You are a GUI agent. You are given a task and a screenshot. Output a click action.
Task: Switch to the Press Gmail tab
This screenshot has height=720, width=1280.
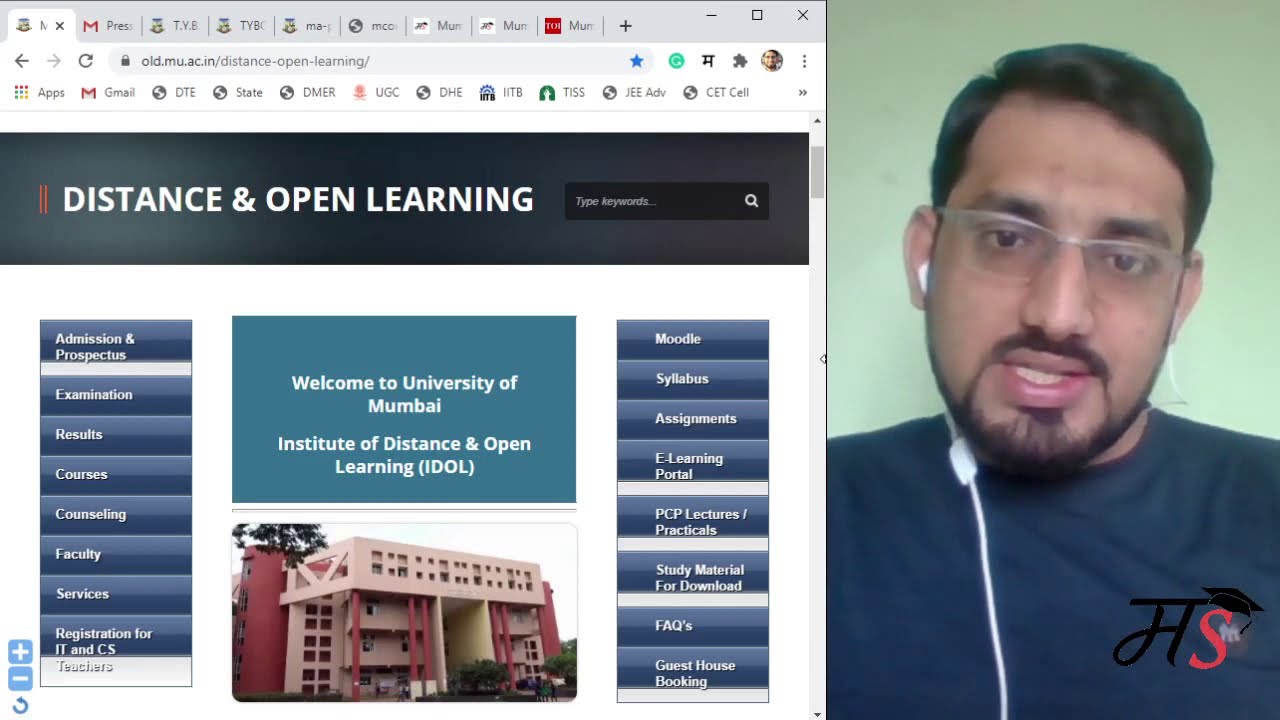point(108,26)
